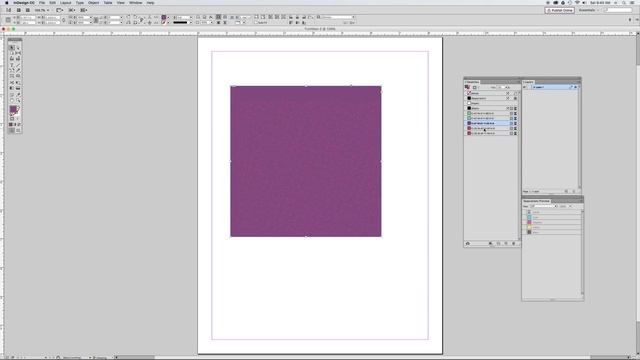
Task: Click the Wi-Fi status icon
Action: point(577,2)
